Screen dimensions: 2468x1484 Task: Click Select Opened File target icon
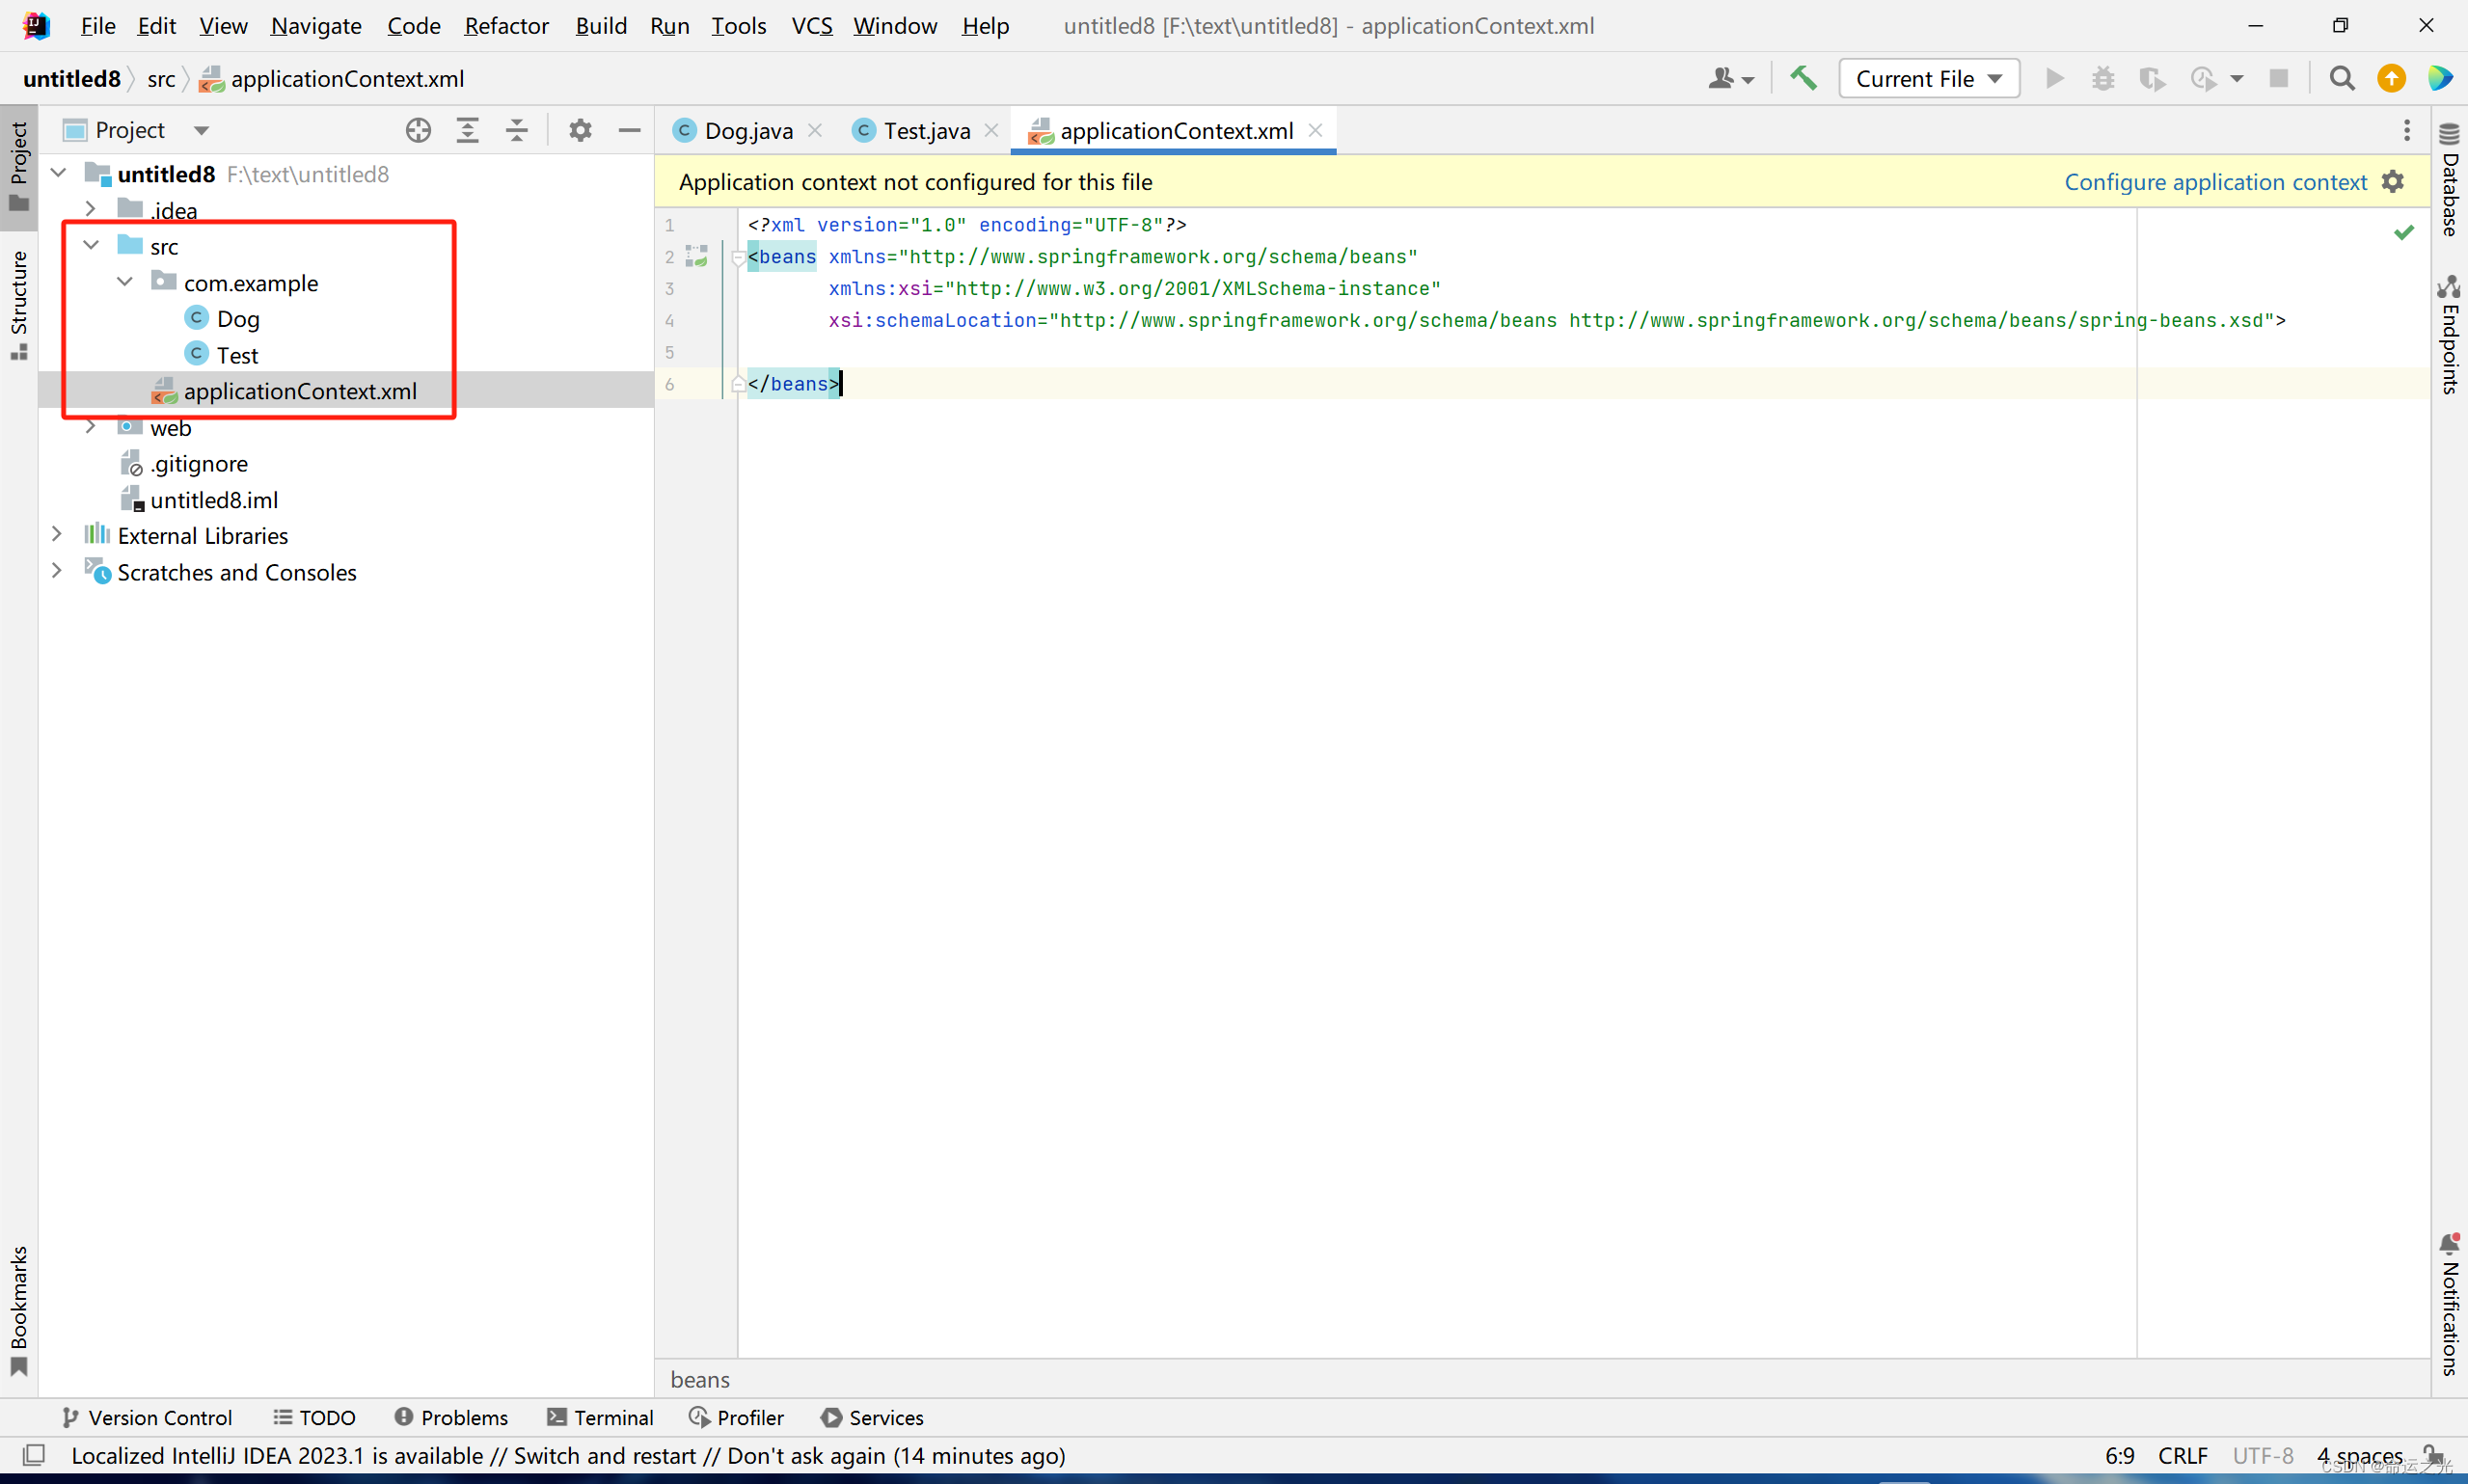(x=418, y=130)
